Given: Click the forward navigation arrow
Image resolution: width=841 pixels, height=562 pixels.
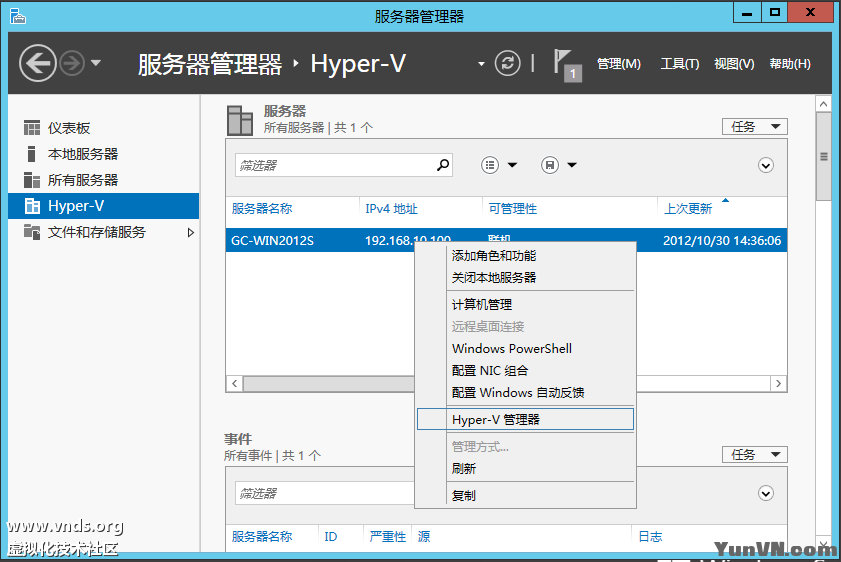Looking at the screenshot, I should click(x=71, y=63).
